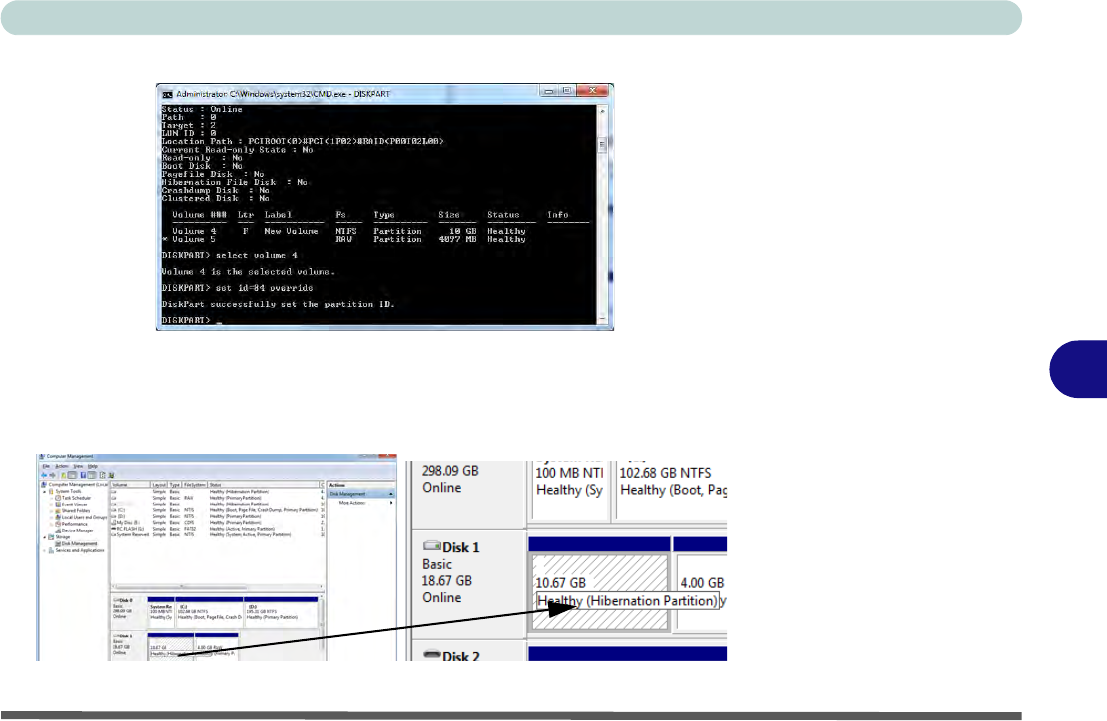Expand More Actions in the Actions pane

click(351, 502)
